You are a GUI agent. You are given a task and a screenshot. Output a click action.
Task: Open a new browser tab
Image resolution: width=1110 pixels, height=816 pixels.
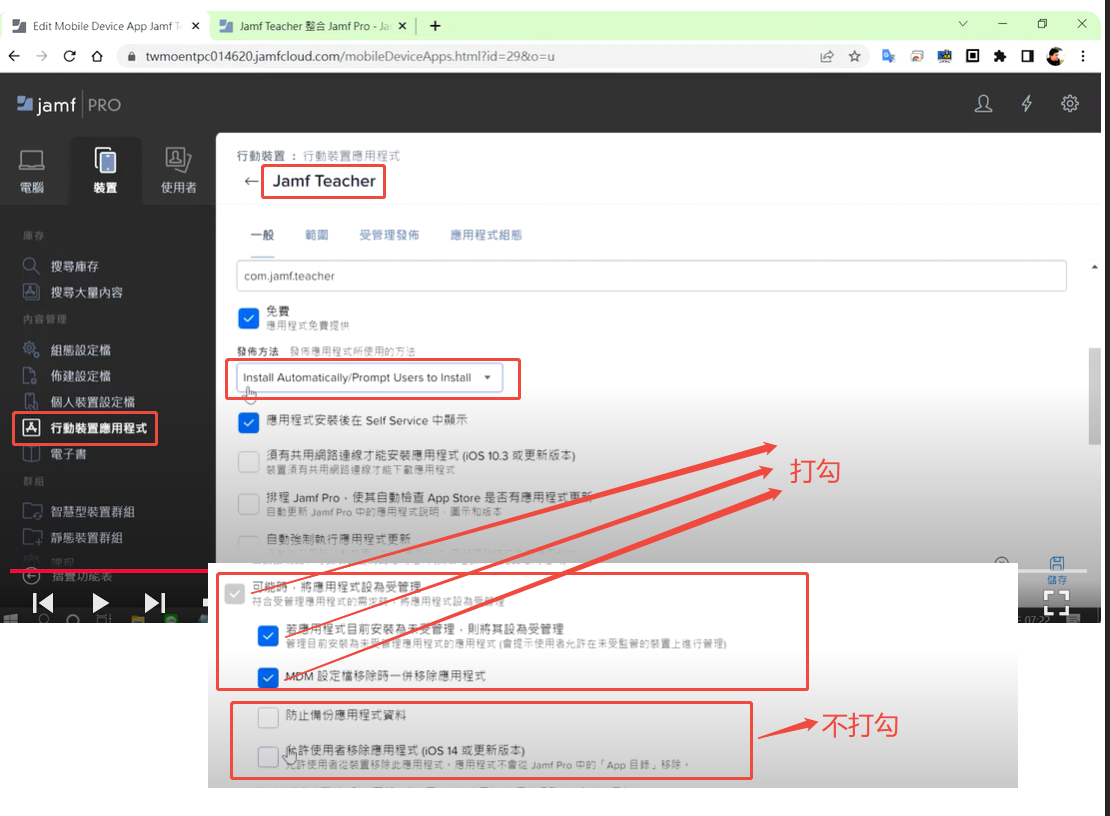coord(435,26)
